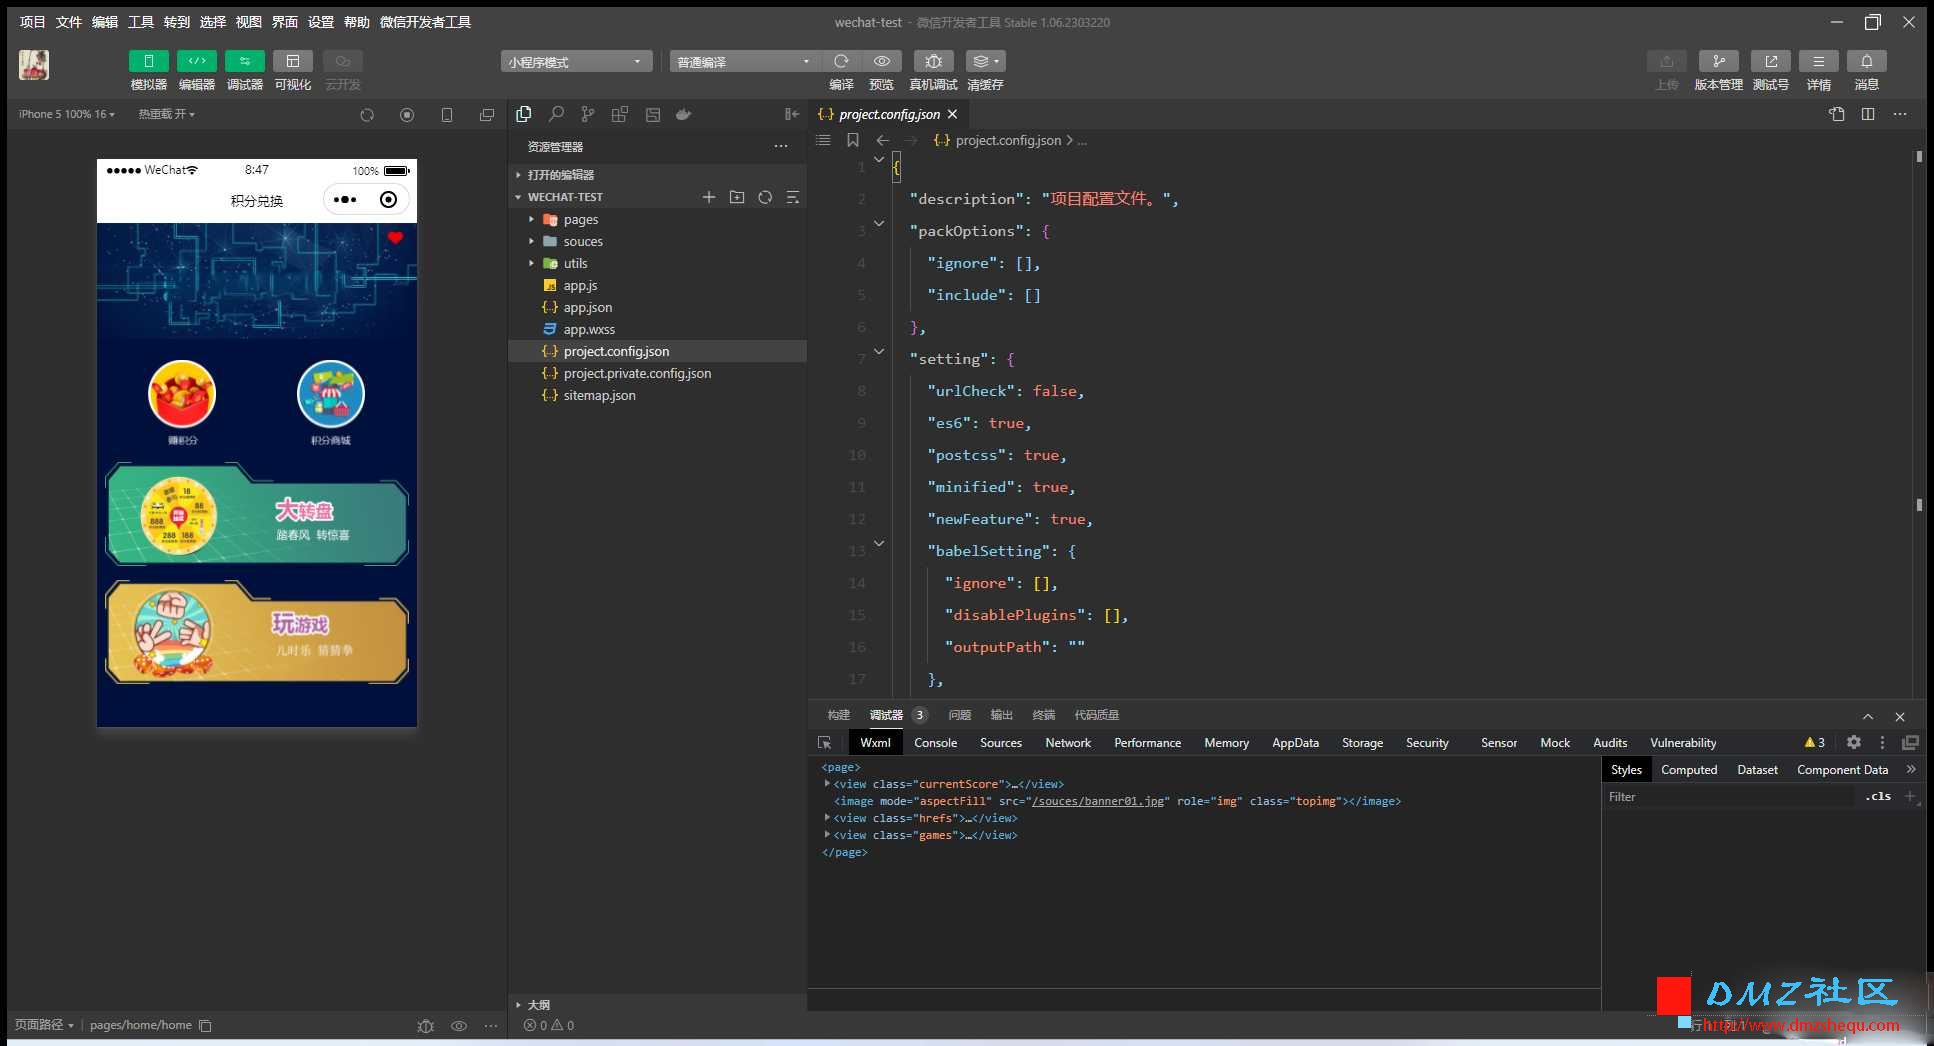Open the details (详情) panel

click(x=1818, y=61)
